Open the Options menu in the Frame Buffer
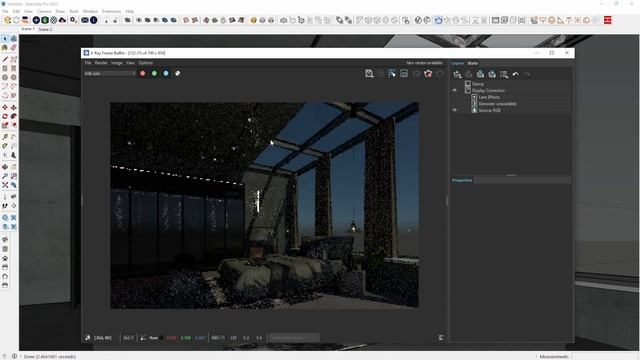Screen dimensions: 640x360 click(x=146, y=63)
